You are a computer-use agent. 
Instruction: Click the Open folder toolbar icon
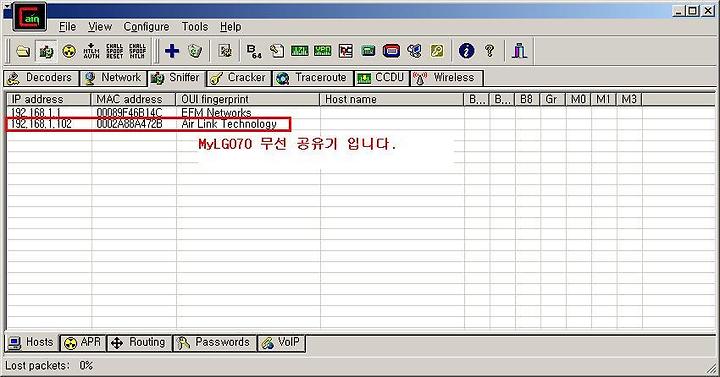click(23, 51)
